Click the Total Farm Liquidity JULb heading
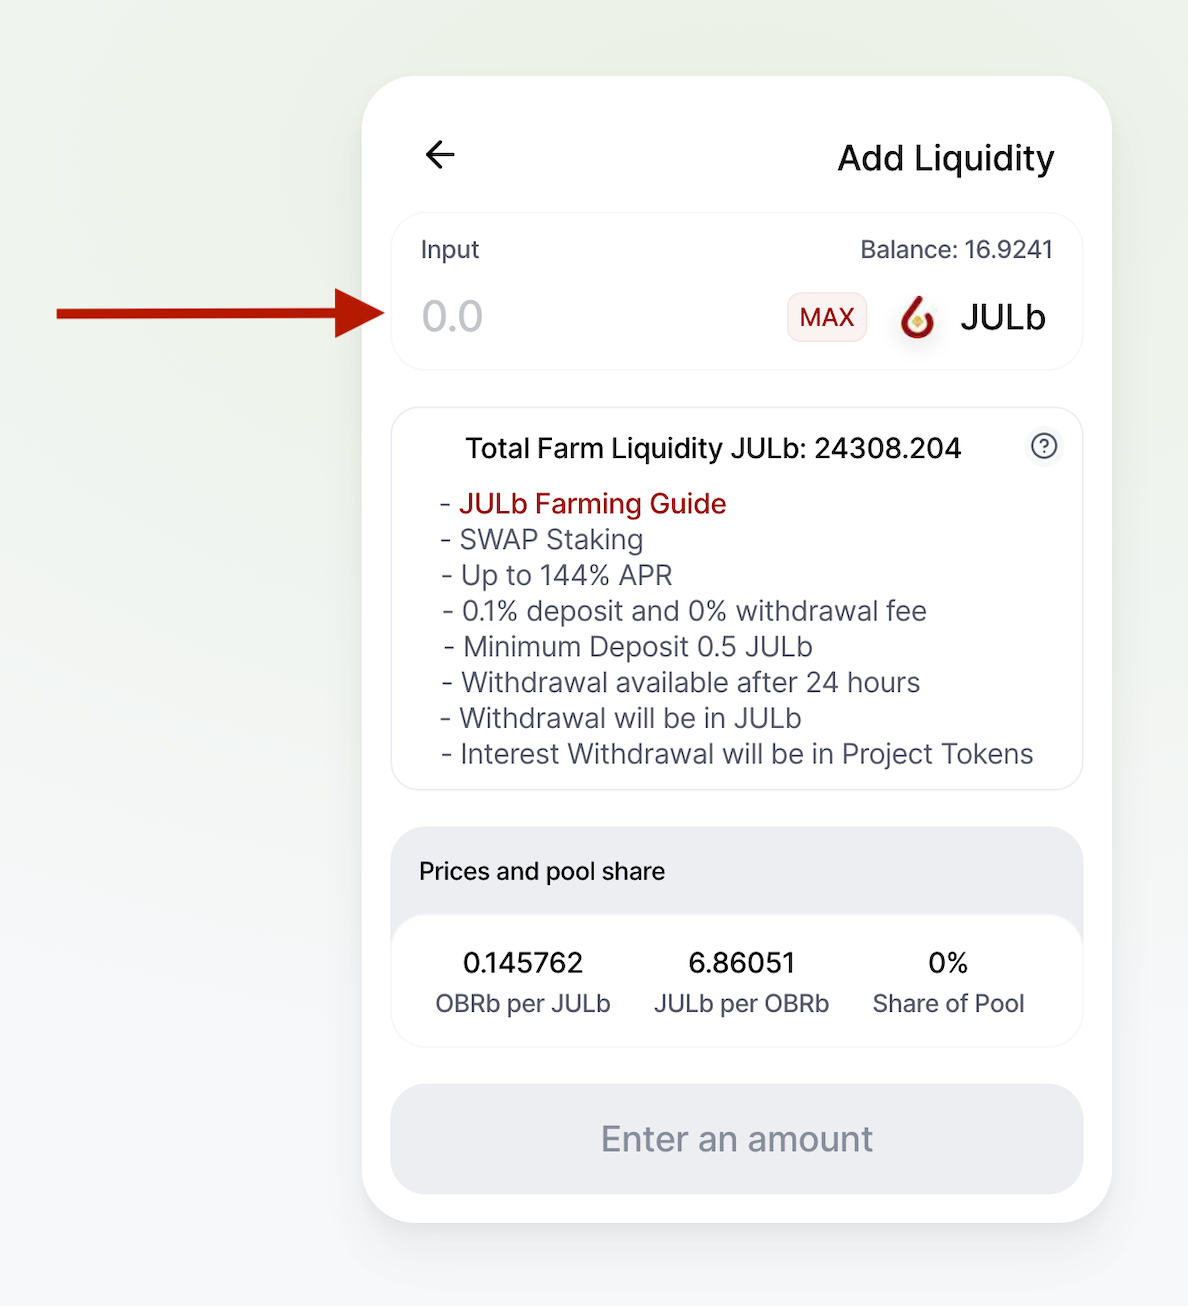 coord(712,448)
